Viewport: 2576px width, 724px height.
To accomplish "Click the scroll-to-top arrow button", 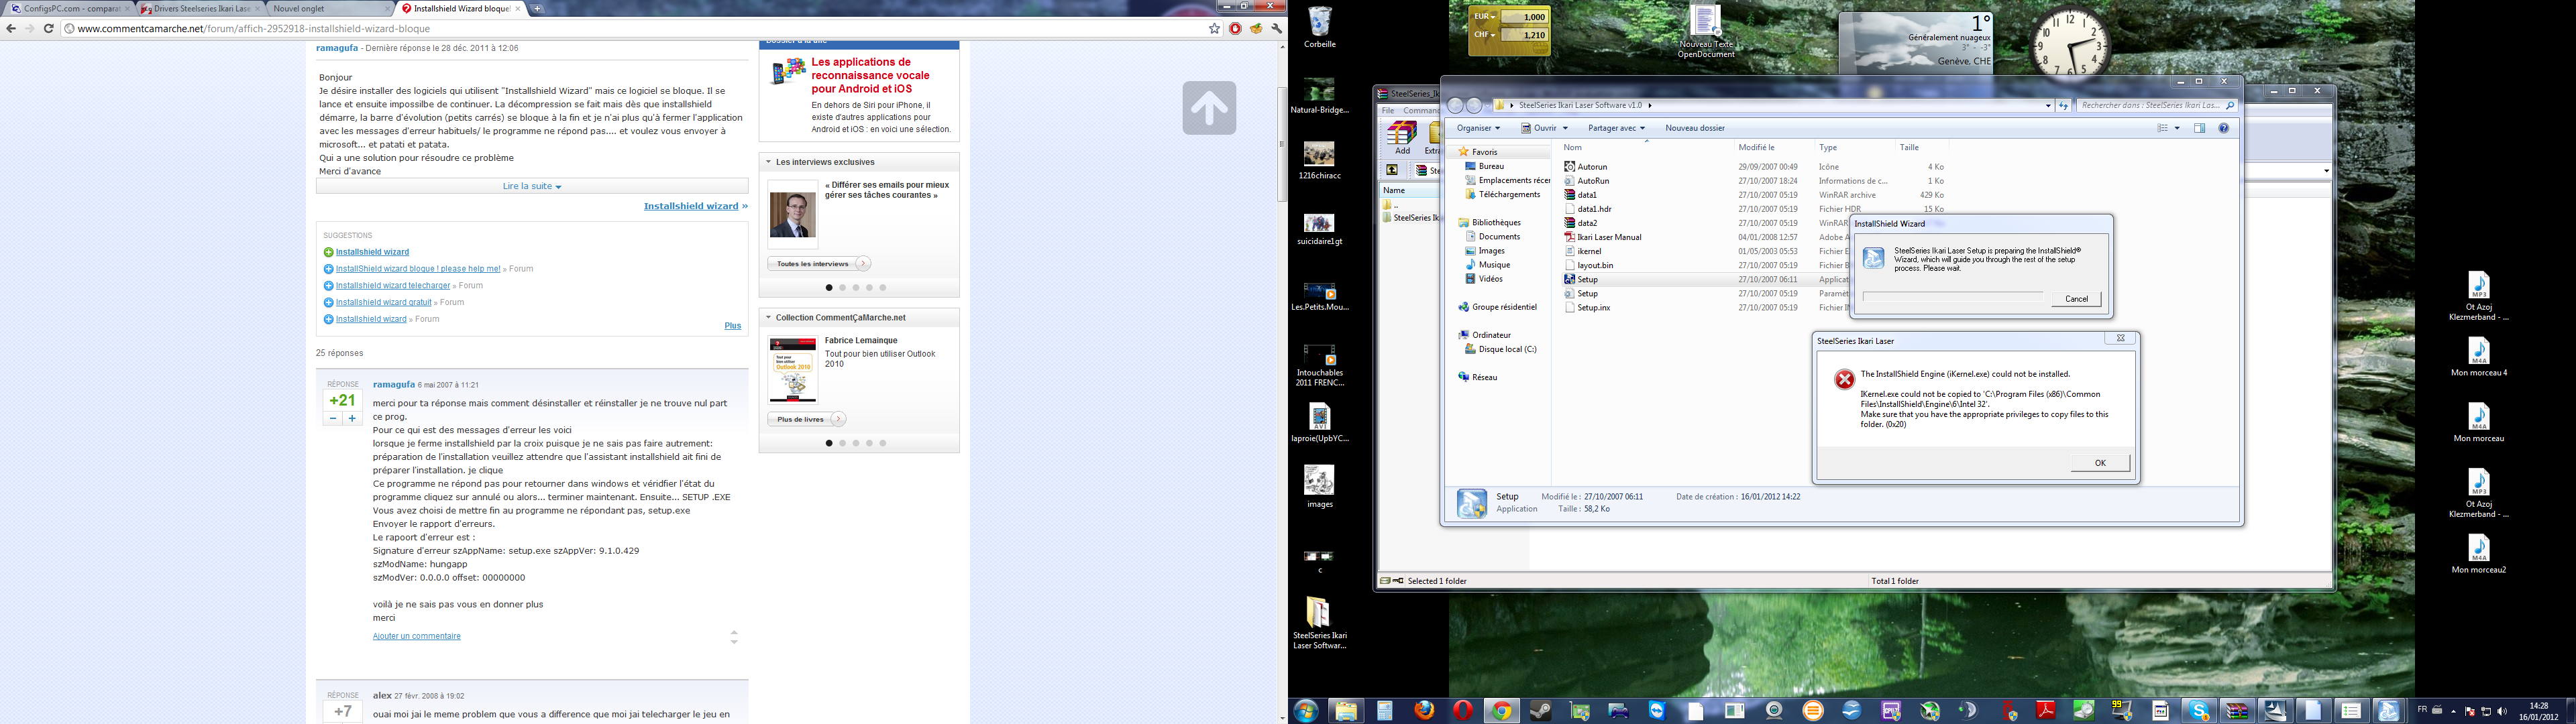I will pos(1209,108).
